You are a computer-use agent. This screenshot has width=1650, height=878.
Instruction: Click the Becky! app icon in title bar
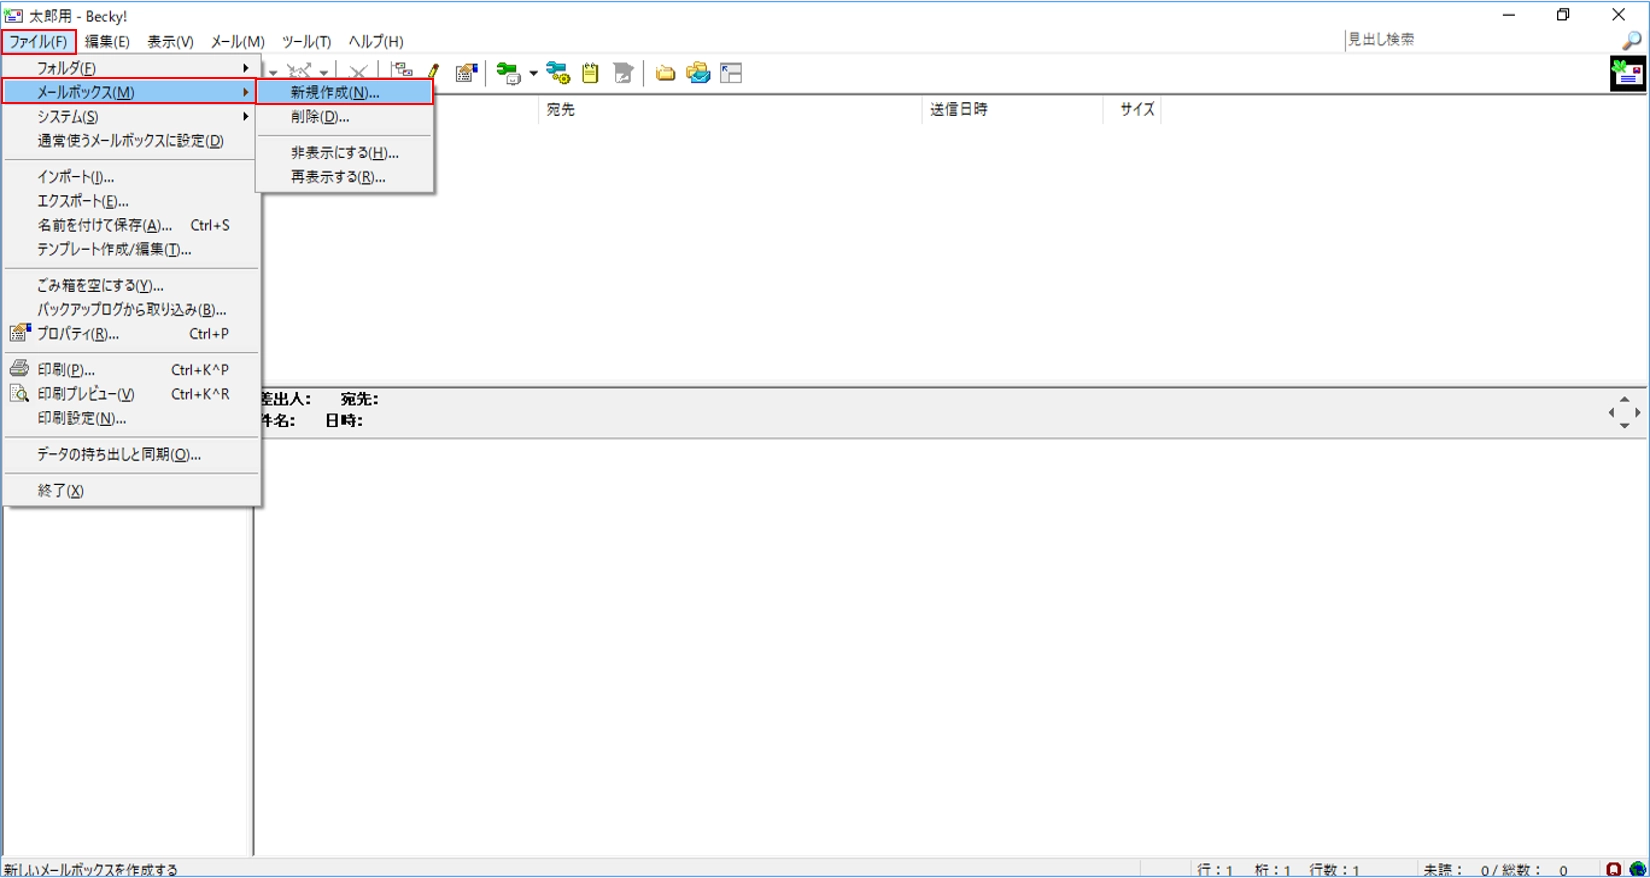pos(13,15)
